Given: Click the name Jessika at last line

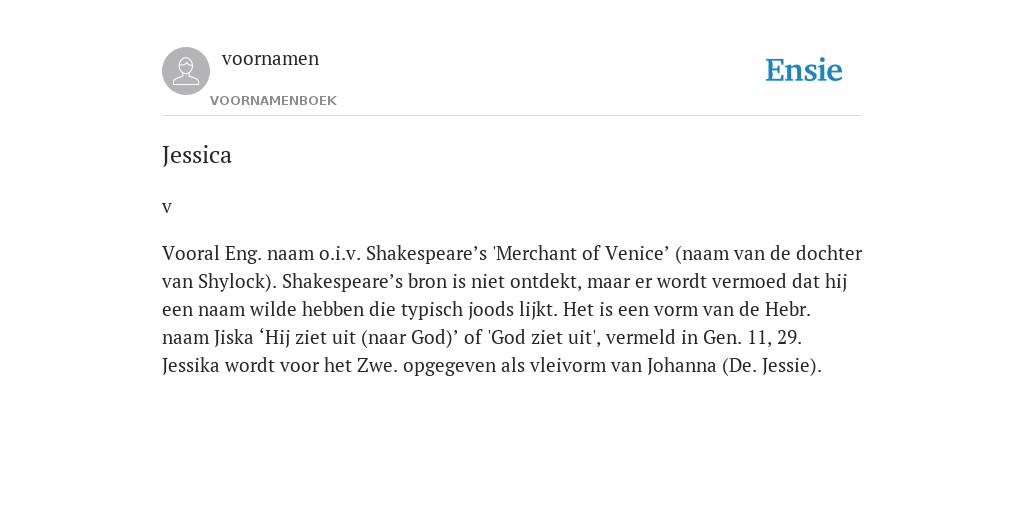Looking at the screenshot, I should point(191,366).
